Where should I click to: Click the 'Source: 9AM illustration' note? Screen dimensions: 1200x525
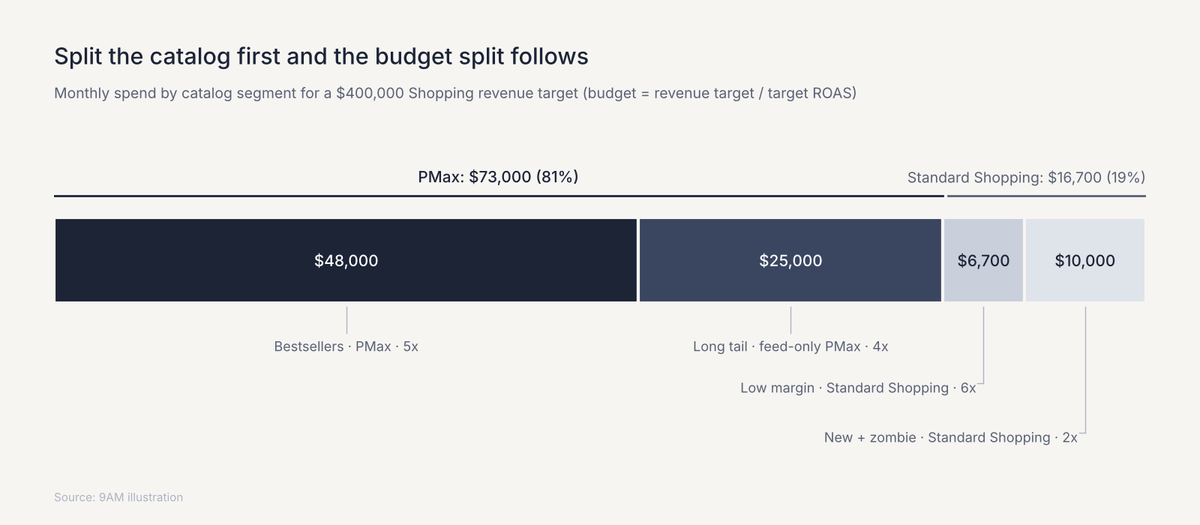pyautogui.click(x=119, y=497)
